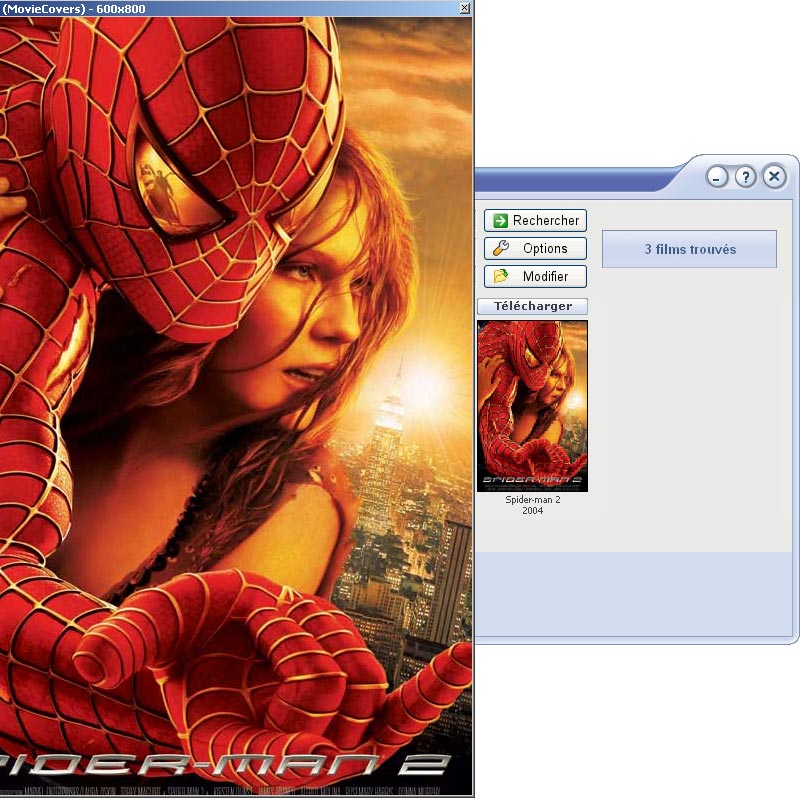Click the Télécharger download header button
This screenshot has width=800, height=799.
[533, 306]
